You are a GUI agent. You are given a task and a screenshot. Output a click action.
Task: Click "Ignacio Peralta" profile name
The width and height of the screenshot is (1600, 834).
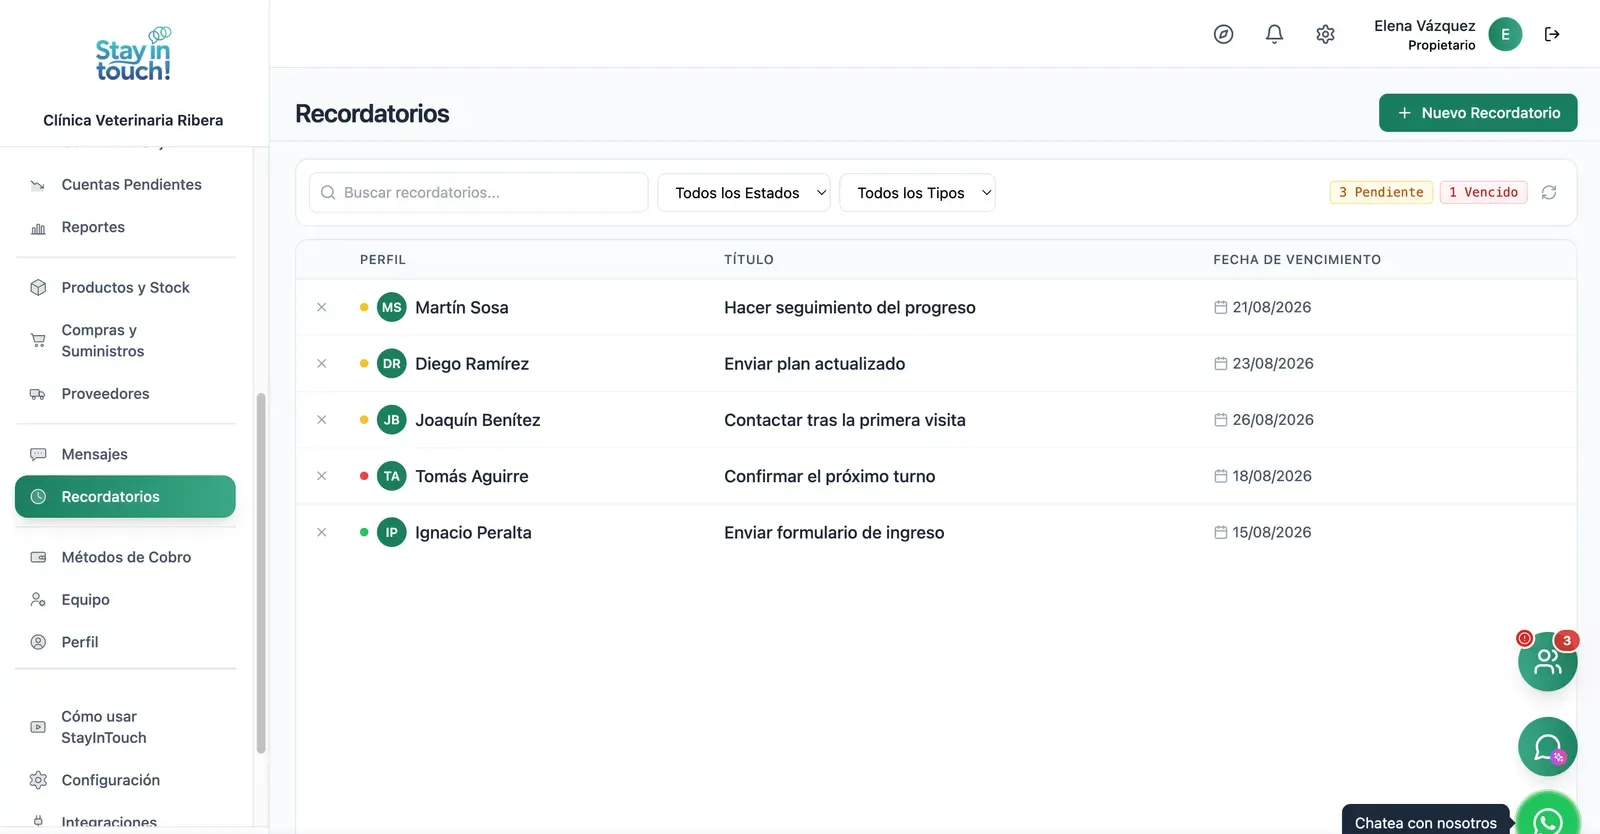[x=473, y=533]
